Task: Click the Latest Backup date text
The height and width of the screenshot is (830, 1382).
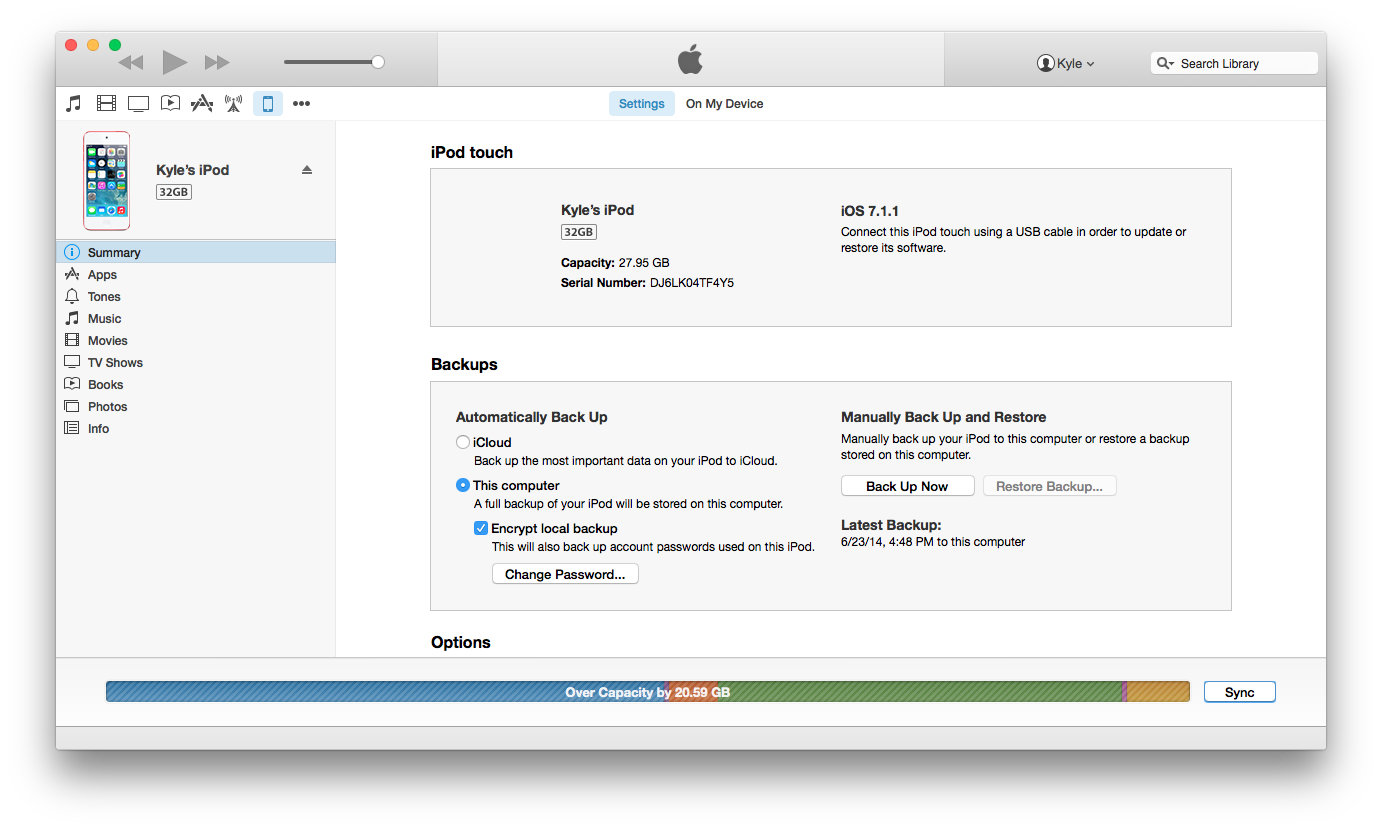Action: click(x=933, y=542)
